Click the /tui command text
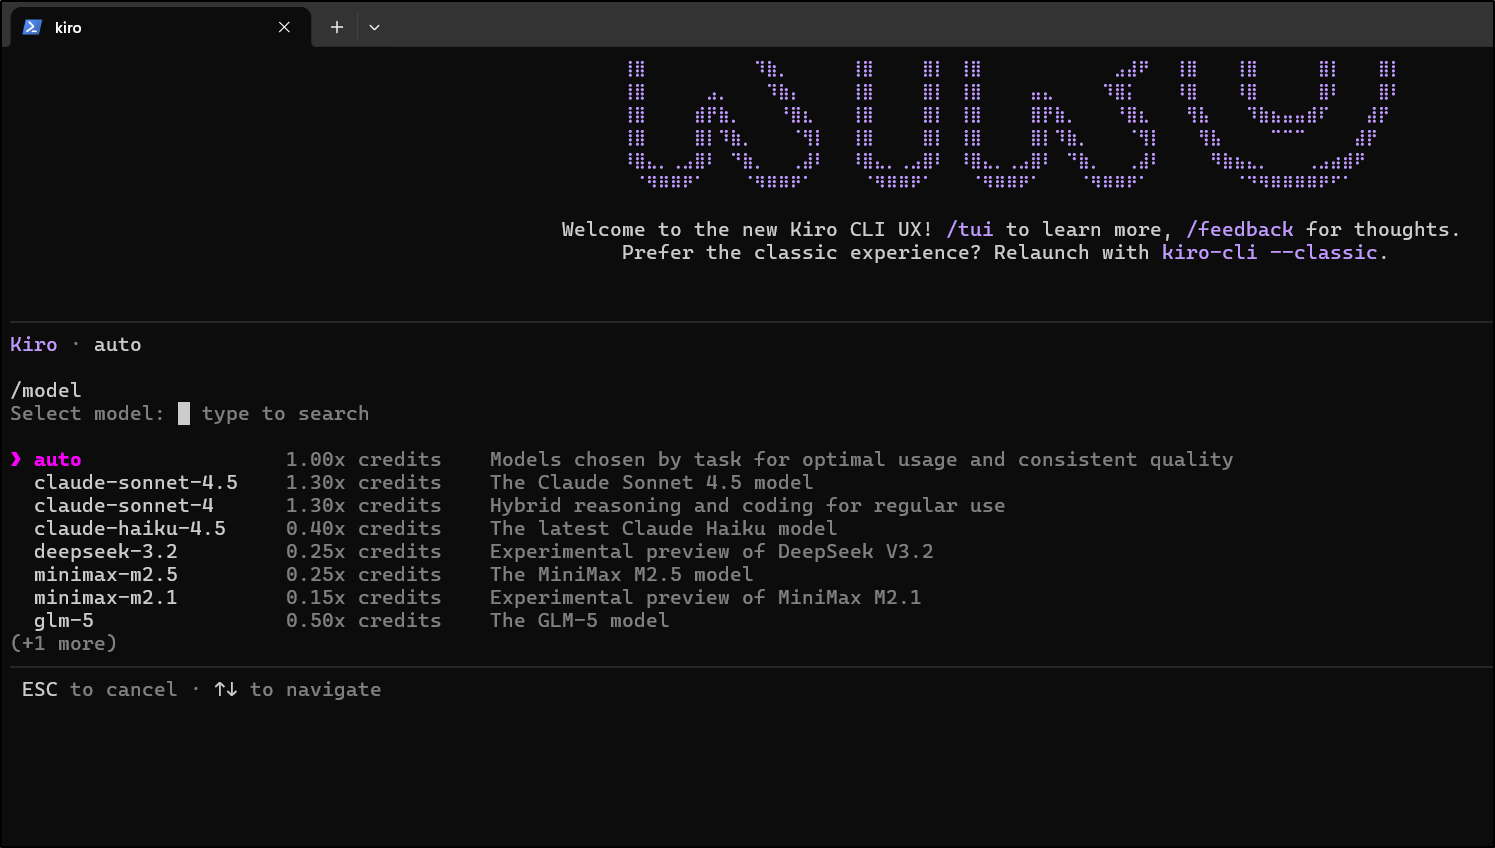The width and height of the screenshot is (1495, 848). 970,230
